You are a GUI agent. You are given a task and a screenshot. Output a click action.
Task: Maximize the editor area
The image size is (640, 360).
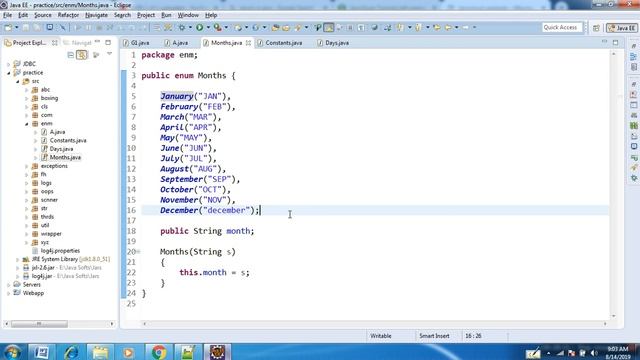(x=616, y=42)
